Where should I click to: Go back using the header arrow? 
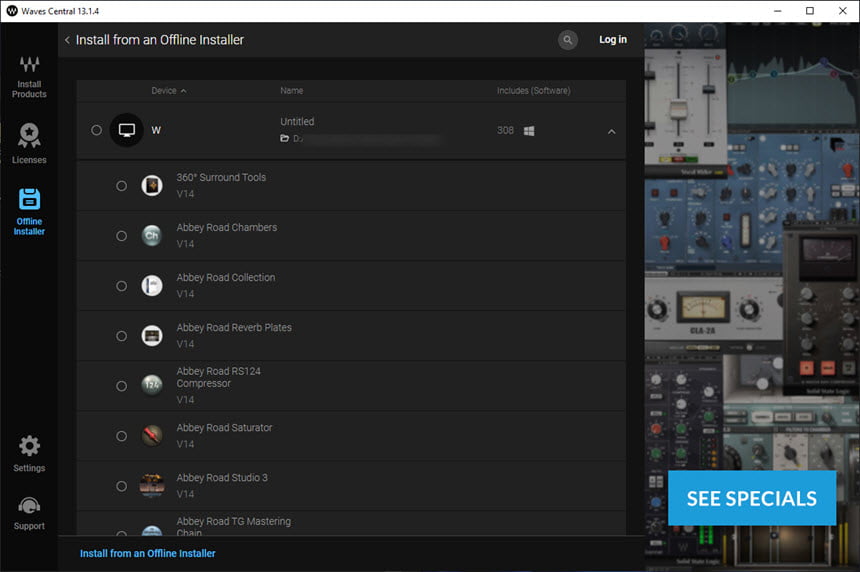[67, 40]
